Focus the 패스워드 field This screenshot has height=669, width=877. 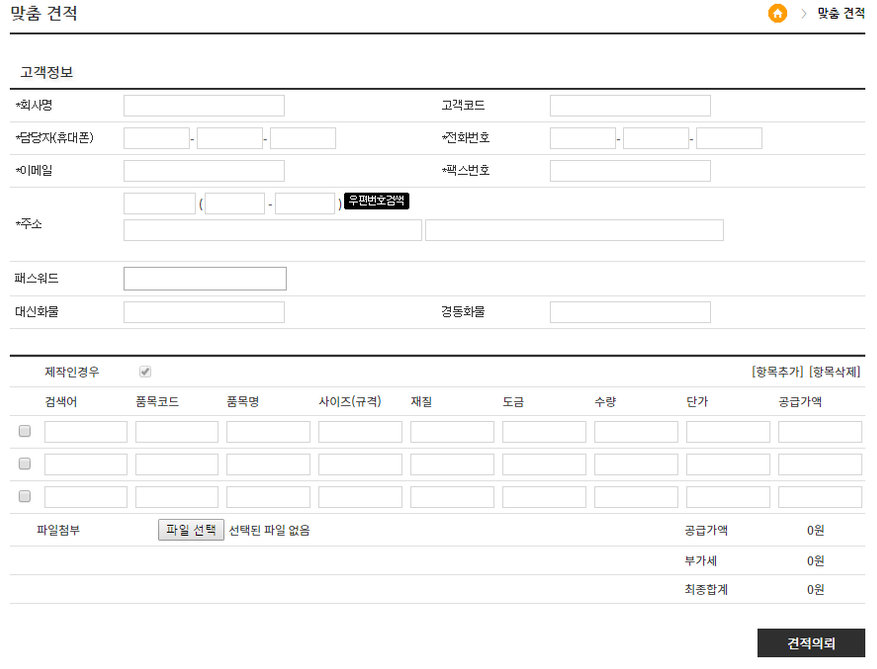[x=205, y=279]
